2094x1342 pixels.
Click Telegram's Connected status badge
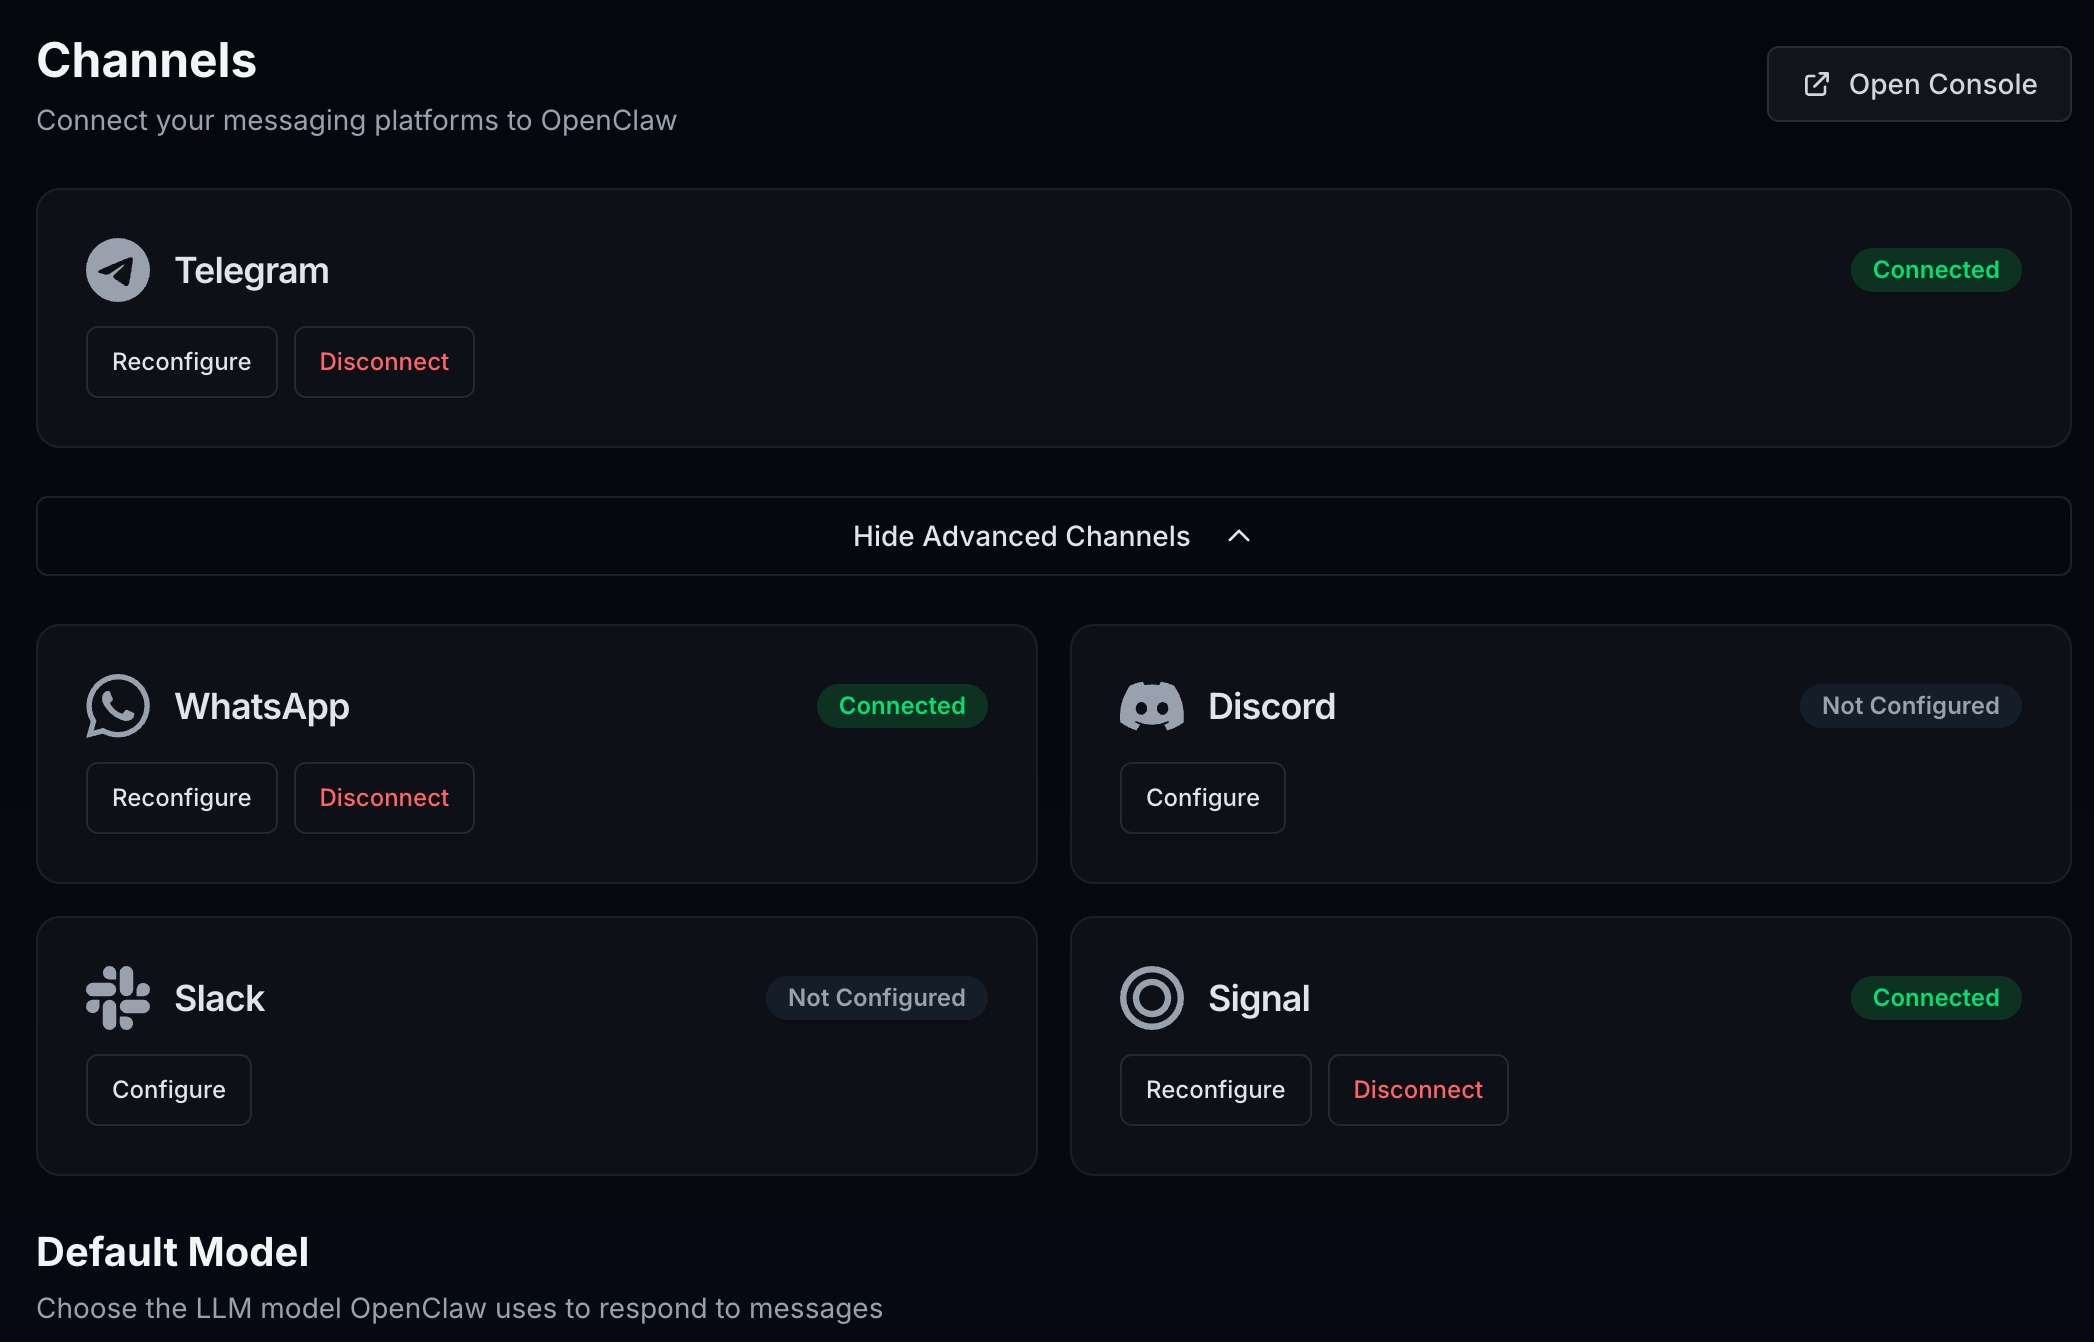[x=1936, y=270]
